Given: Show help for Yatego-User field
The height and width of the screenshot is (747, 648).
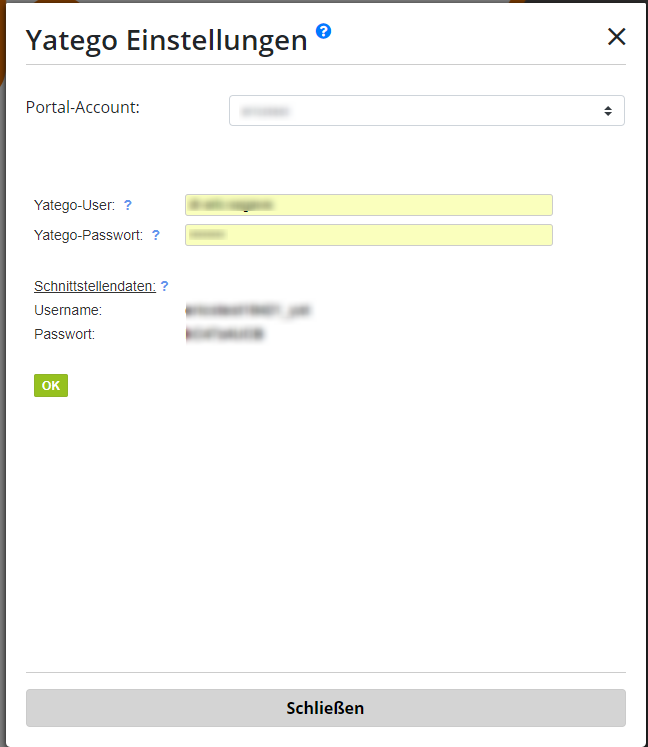Looking at the screenshot, I should [128, 205].
